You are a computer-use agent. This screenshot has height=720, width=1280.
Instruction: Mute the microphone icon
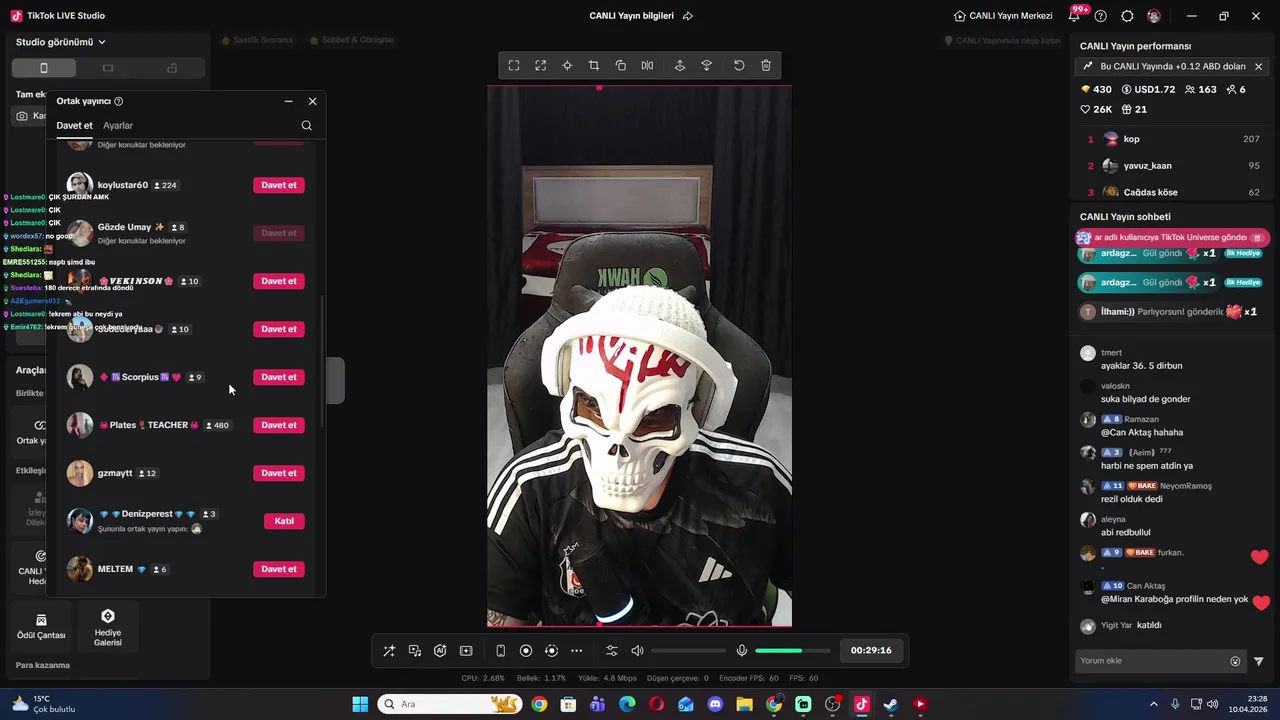(741, 651)
